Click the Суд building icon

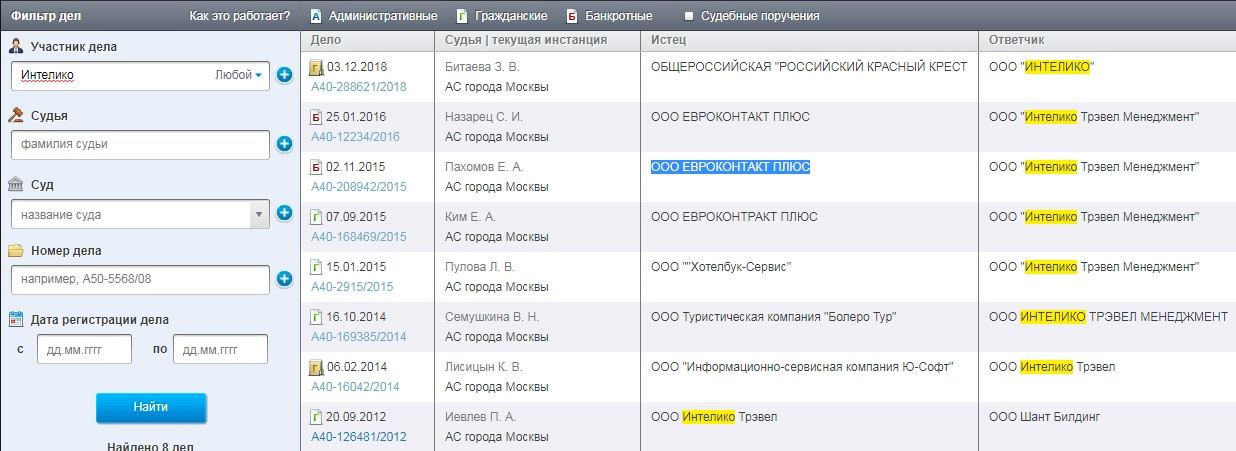click(16, 185)
